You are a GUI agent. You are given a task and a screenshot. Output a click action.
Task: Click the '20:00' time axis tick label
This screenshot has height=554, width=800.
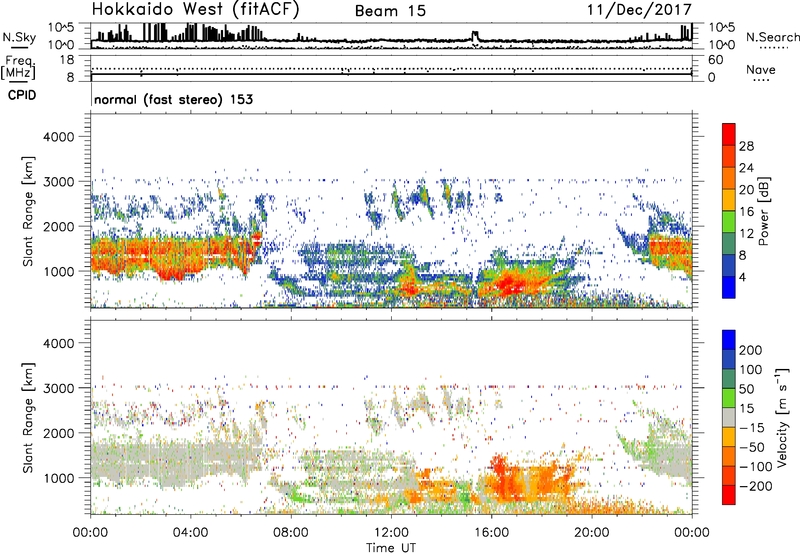click(591, 533)
